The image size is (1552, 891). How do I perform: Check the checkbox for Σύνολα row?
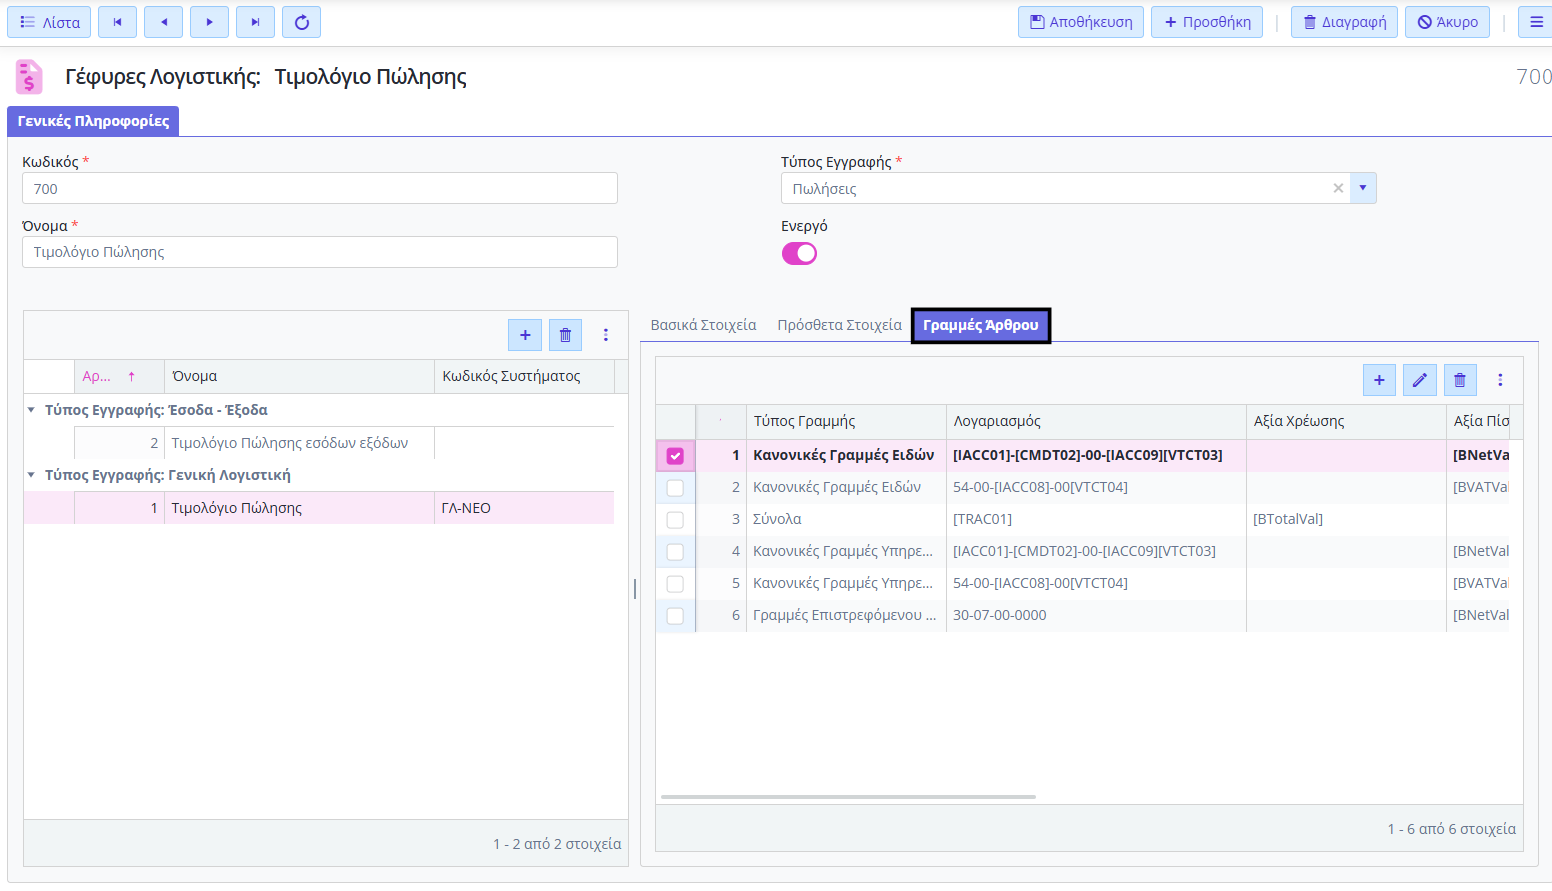[x=675, y=520]
